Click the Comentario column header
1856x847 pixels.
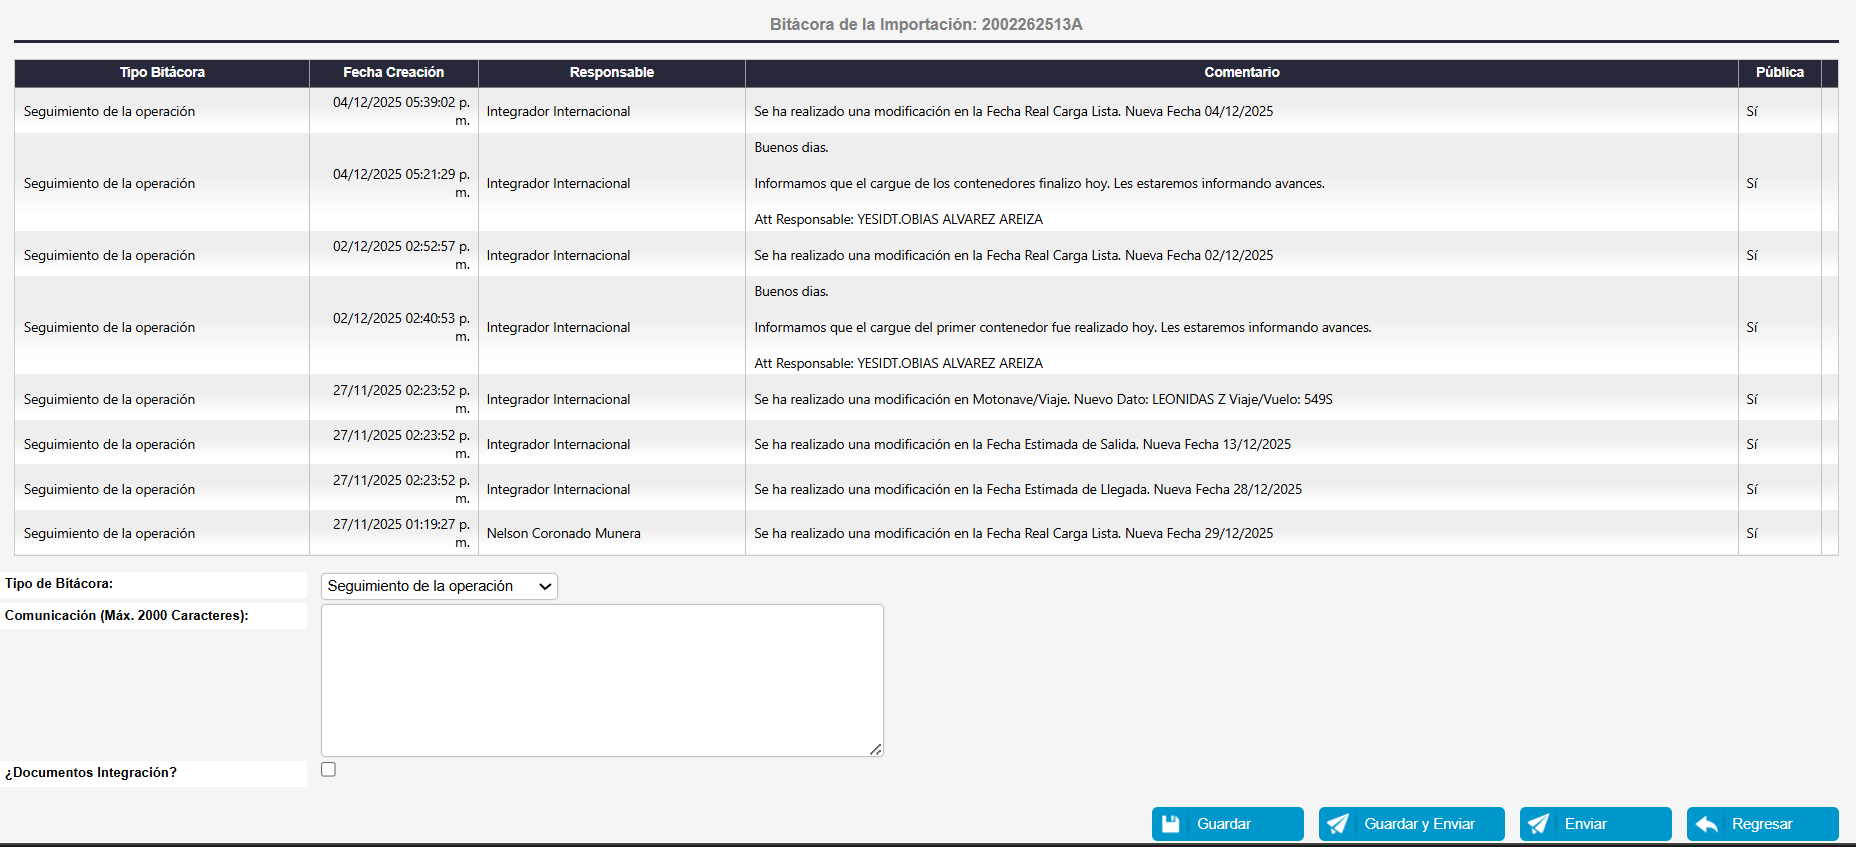(x=1241, y=72)
